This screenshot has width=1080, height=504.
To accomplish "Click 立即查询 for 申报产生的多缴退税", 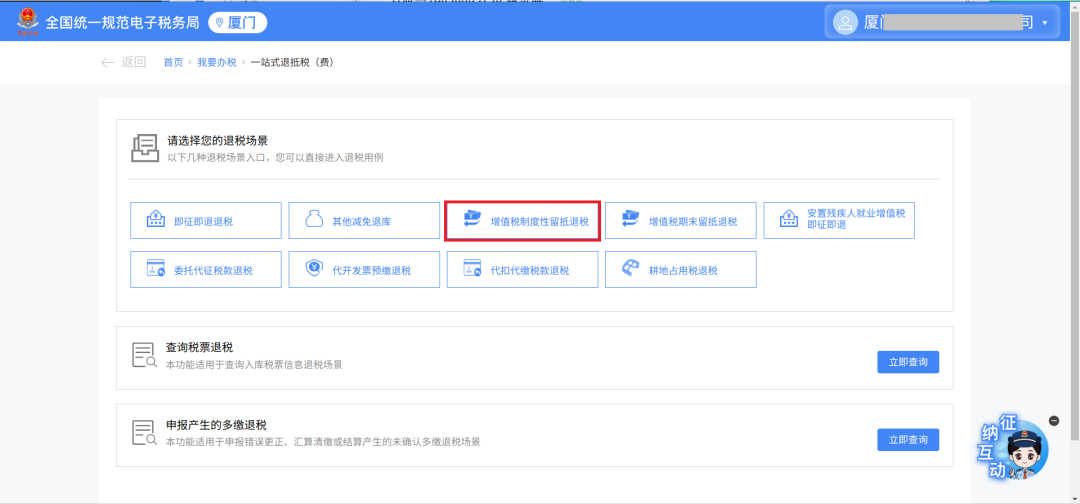I will pyautogui.click(x=908, y=439).
